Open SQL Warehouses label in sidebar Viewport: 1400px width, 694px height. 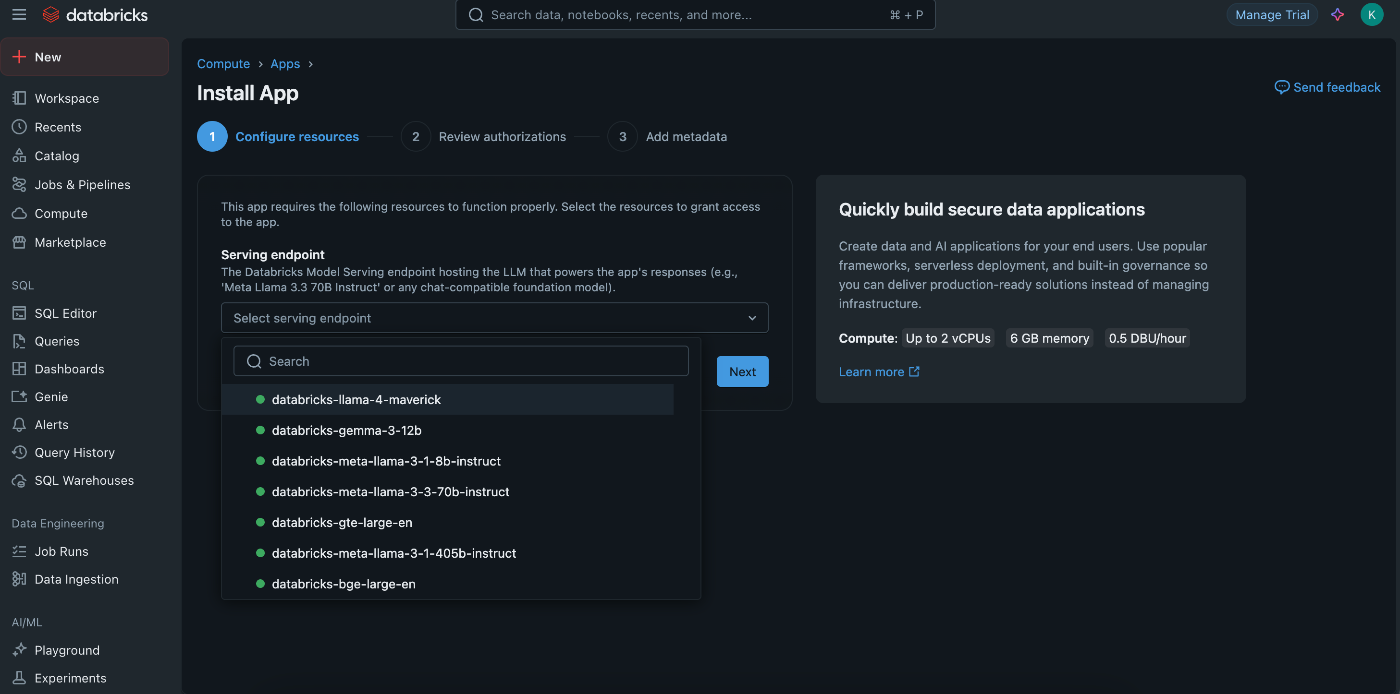pos(84,481)
